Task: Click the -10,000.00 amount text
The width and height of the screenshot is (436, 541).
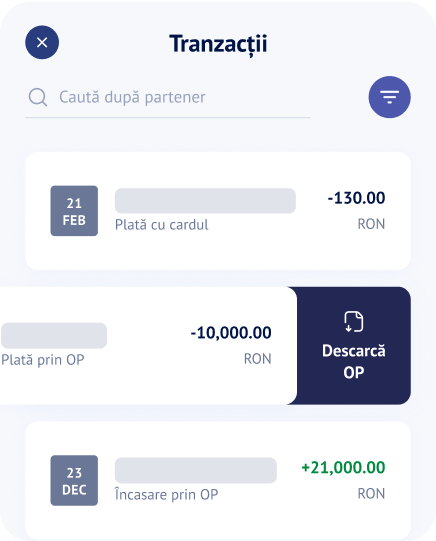Action: click(x=231, y=333)
